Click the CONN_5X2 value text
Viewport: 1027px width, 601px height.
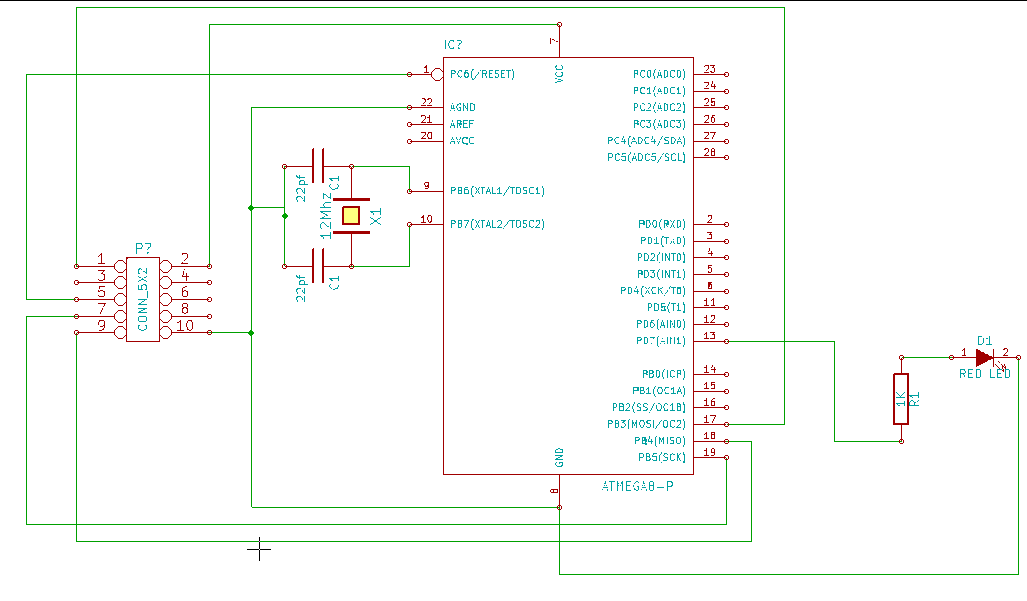(x=143, y=299)
